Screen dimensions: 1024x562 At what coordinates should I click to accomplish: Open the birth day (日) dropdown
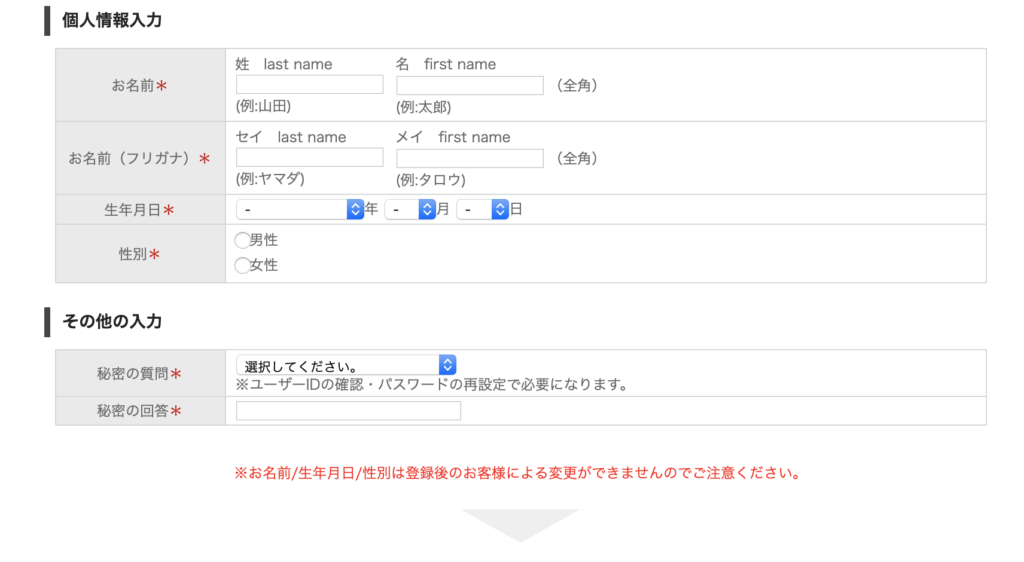point(483,210)
